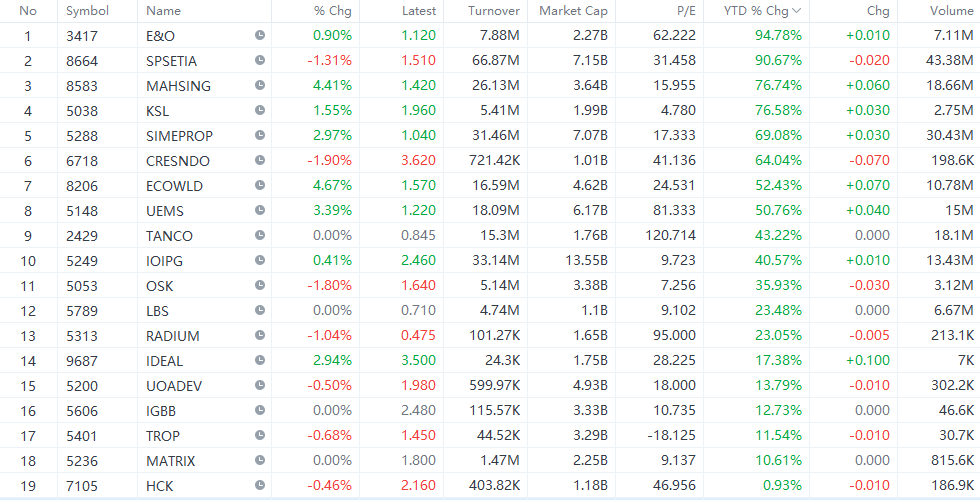Click RADIUM P/E value 95.000
This screenshot has height=500, width=980.
click(x=674, y=336)
